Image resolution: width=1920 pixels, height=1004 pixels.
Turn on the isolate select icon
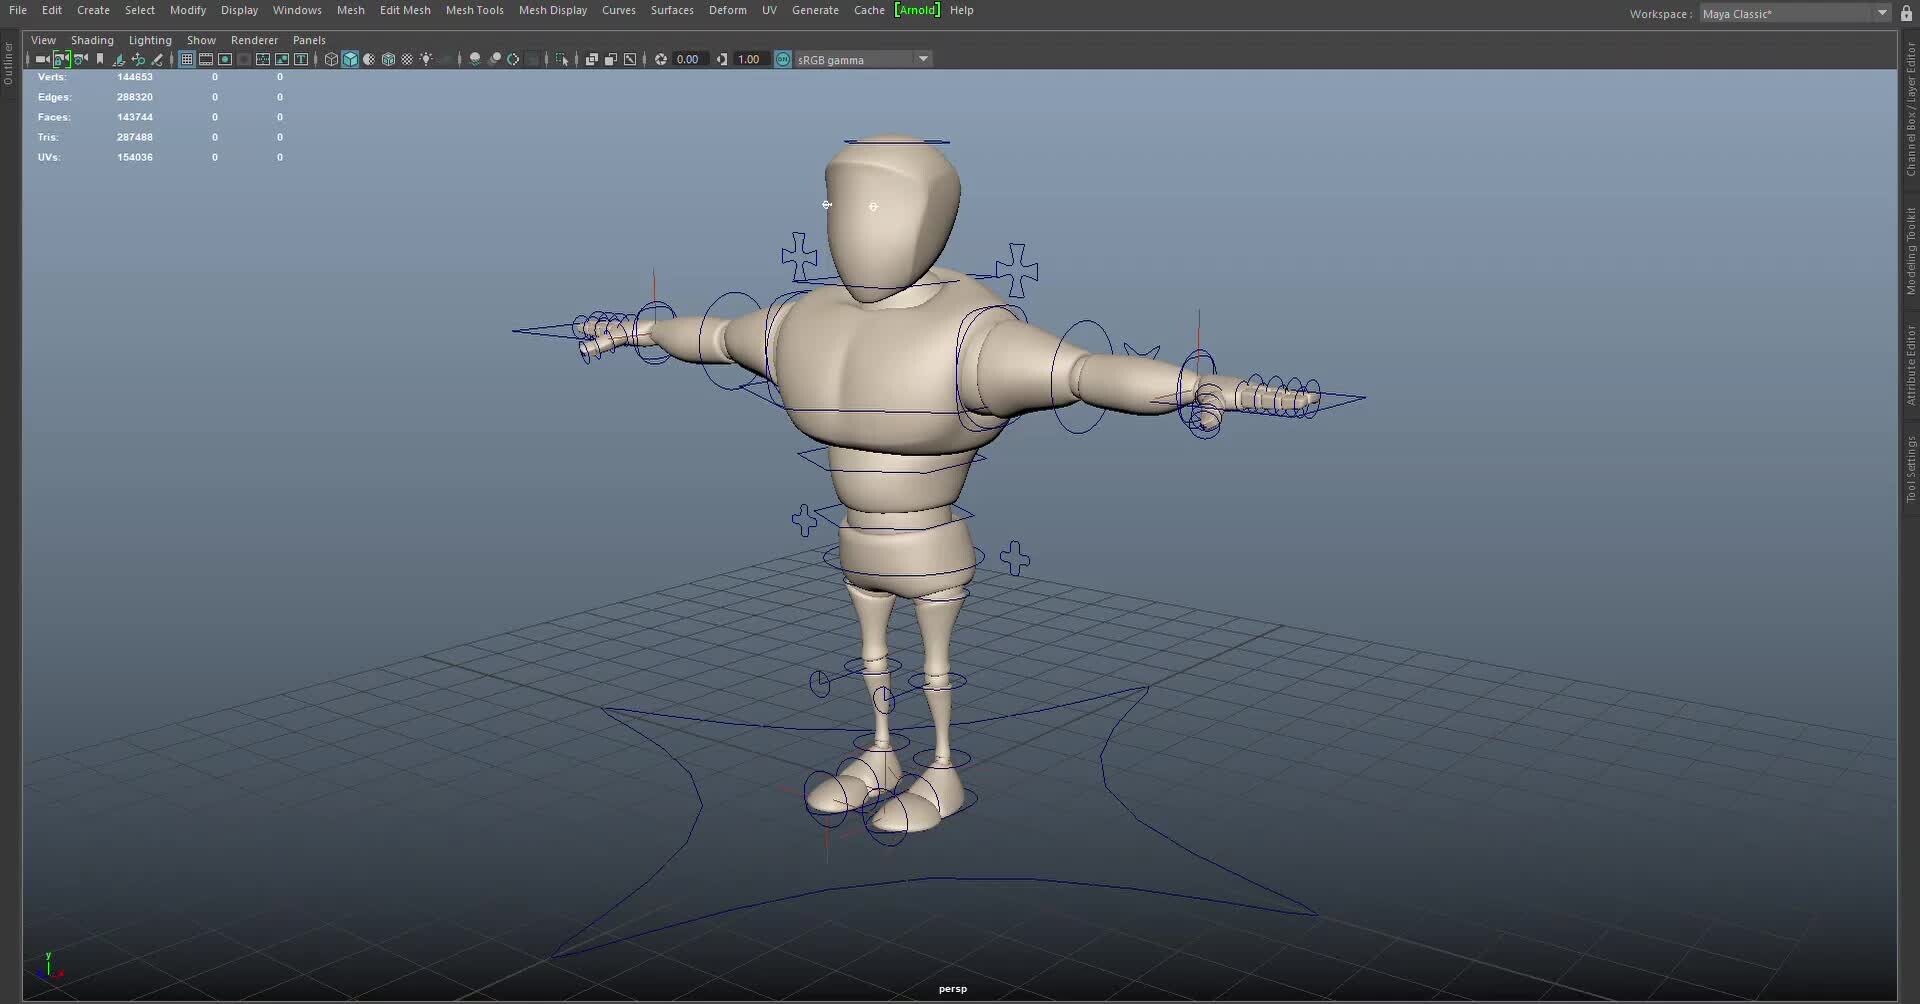point(561,59)
